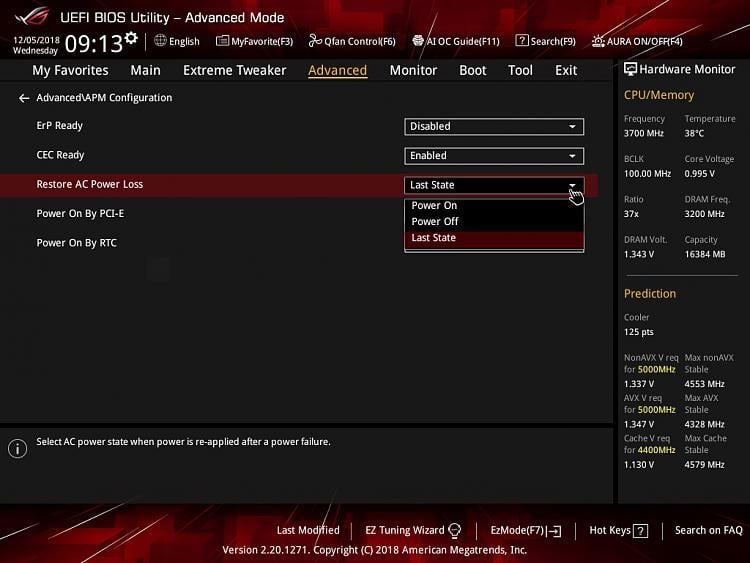Click the back arrow to Advanced menu
This screenshot has height=563, width=750.
[x=23, y=98]
